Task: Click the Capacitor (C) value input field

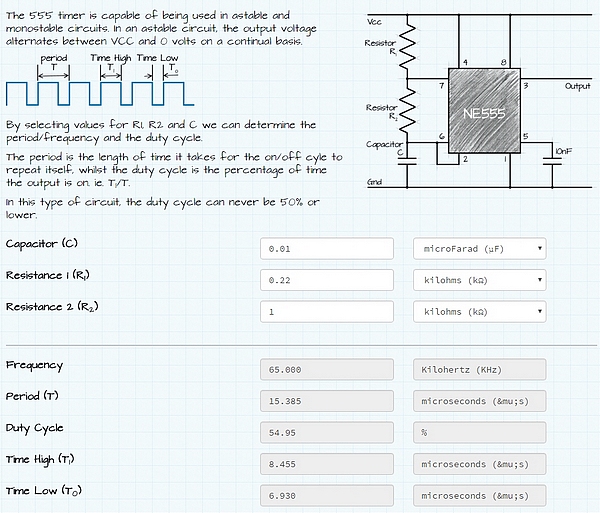Action: click(327, 249)
